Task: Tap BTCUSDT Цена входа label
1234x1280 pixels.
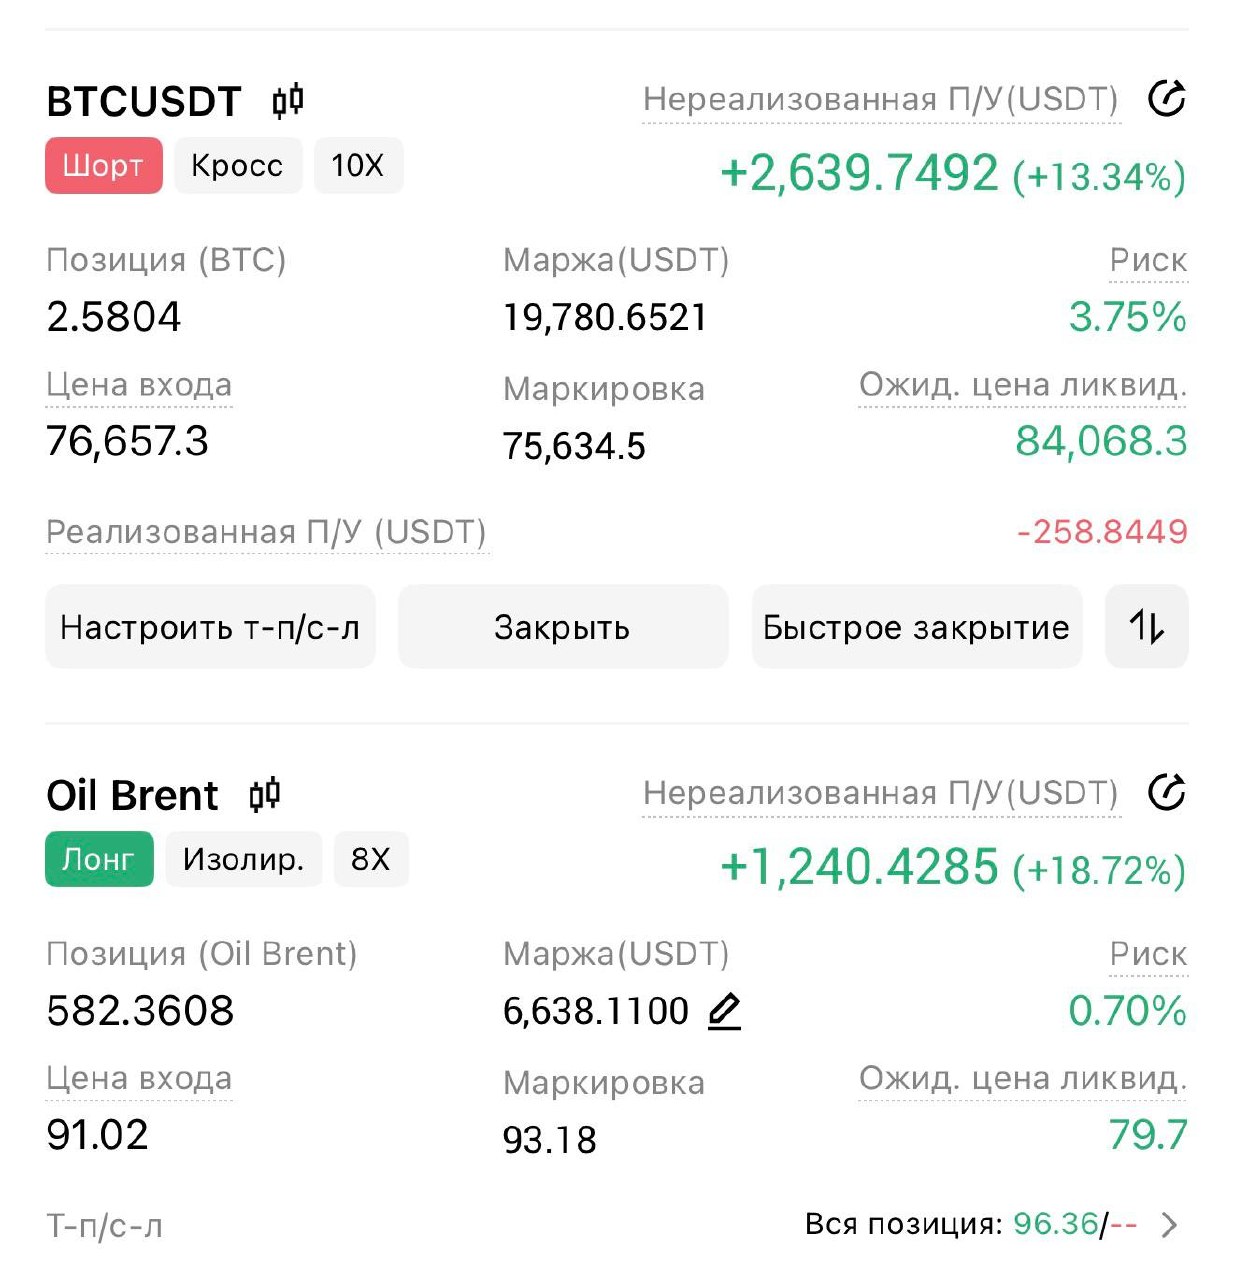Action: click(139, 385)
